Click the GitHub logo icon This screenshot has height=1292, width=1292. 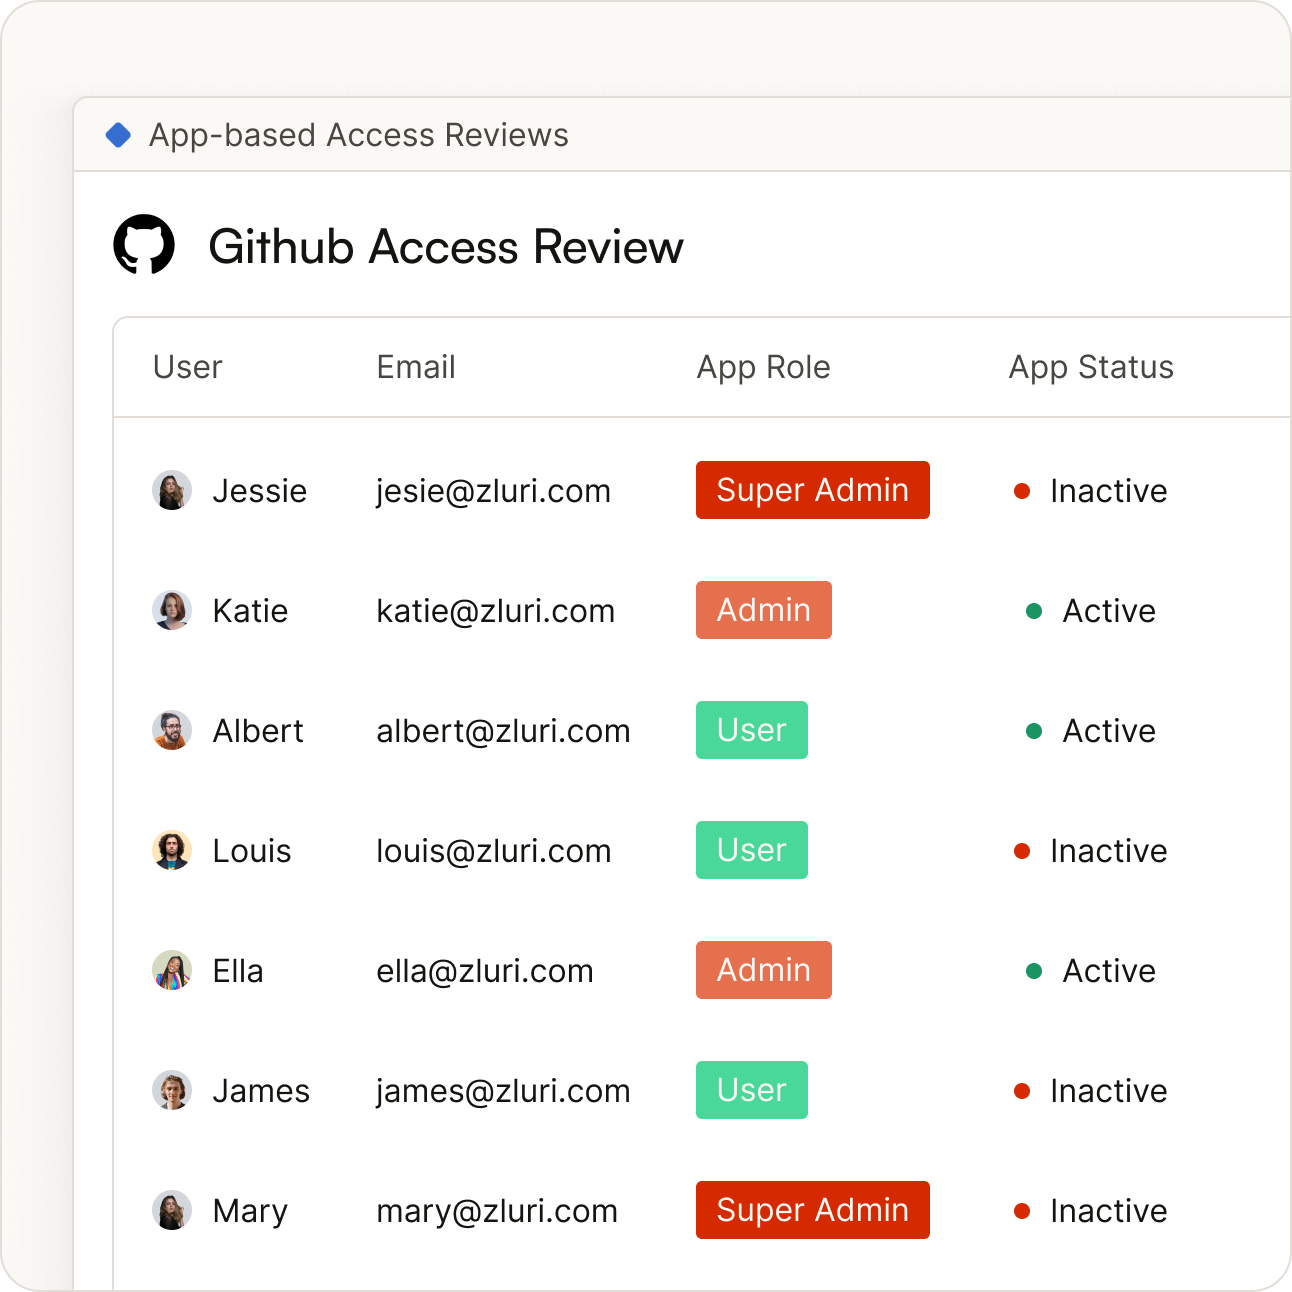point(144,244)
